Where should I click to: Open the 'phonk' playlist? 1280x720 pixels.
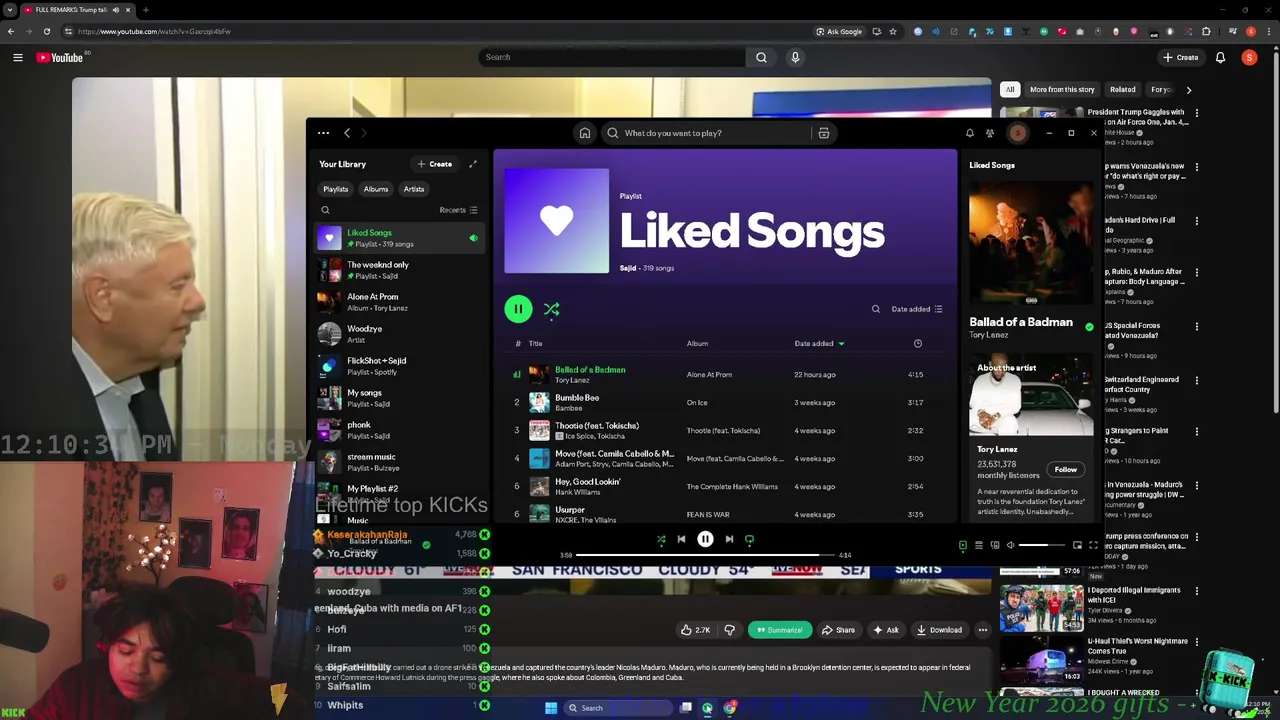[400, 430]
